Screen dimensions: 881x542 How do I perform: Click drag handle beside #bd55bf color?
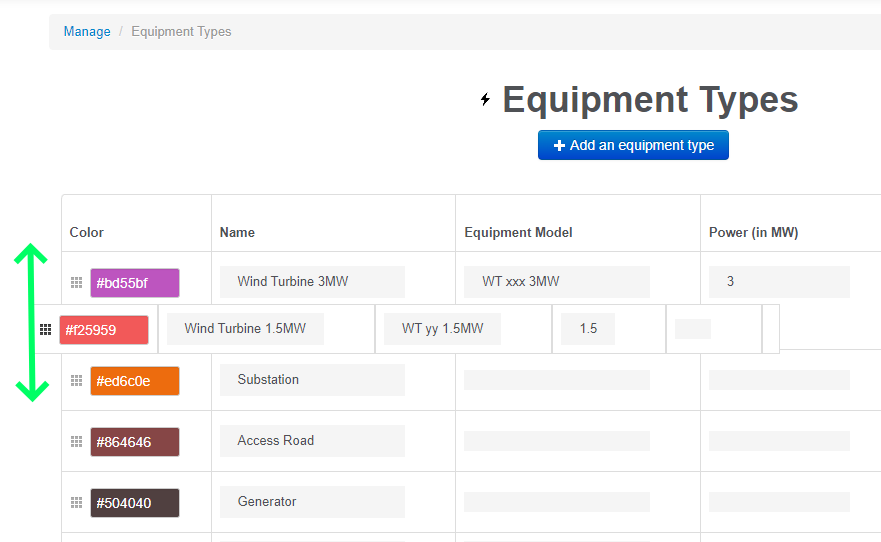(x=76, y=283)
